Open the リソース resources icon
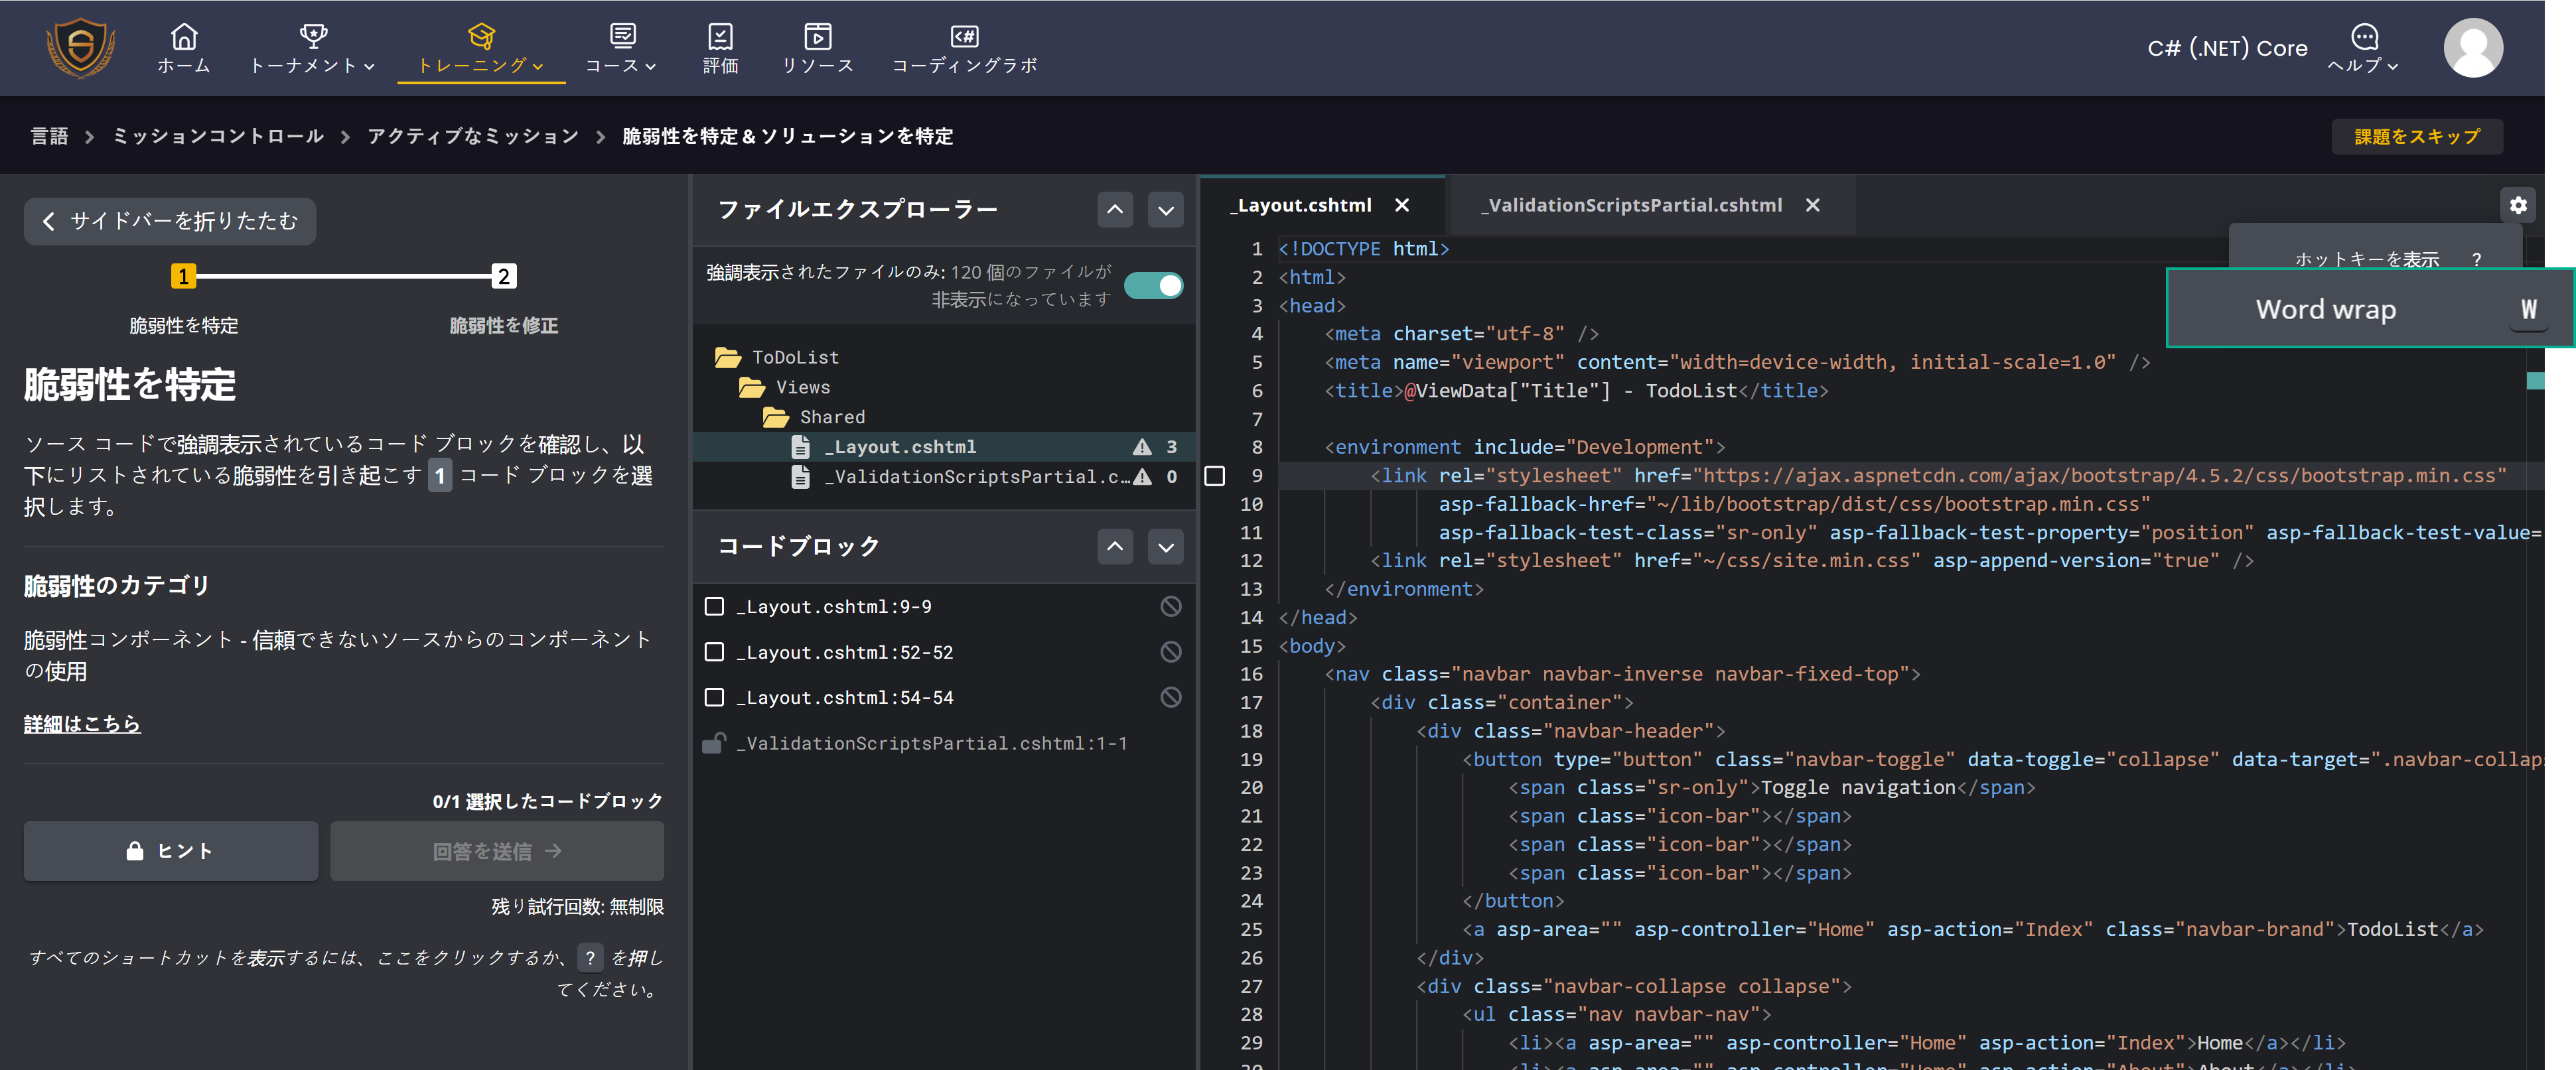The height and width of the screenshot is (1070, 2576). [817, 36]
